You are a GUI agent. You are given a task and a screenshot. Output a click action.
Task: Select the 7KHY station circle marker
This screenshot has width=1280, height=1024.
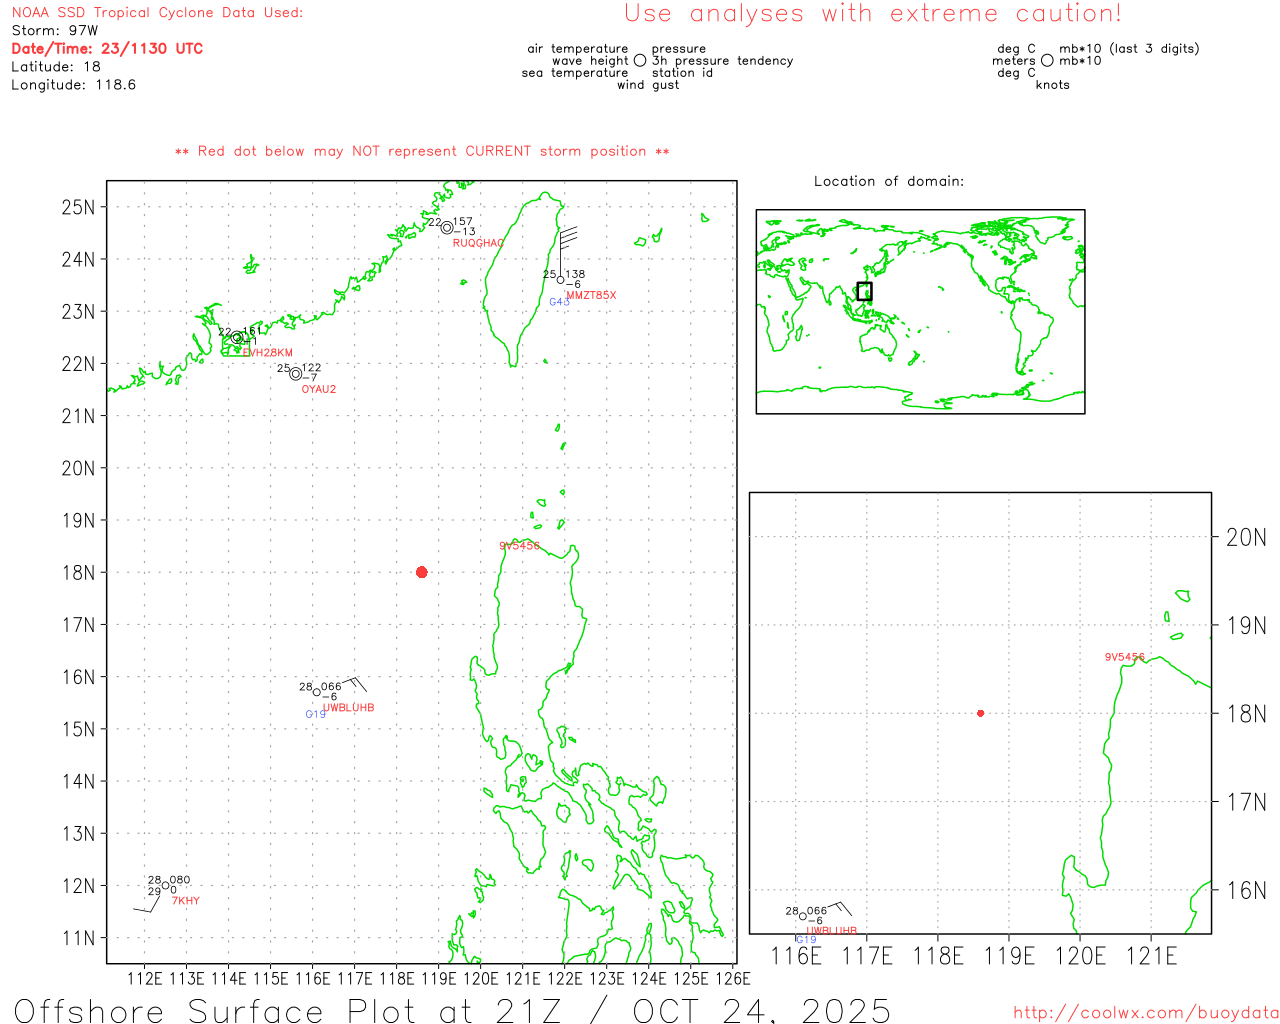166,885
